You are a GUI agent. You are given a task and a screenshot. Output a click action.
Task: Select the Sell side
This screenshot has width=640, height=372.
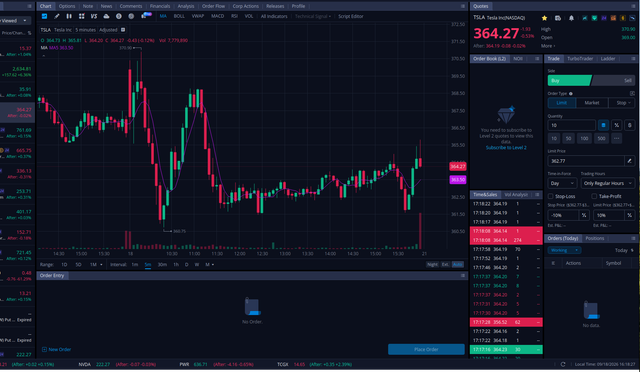[x=614, y=80]
